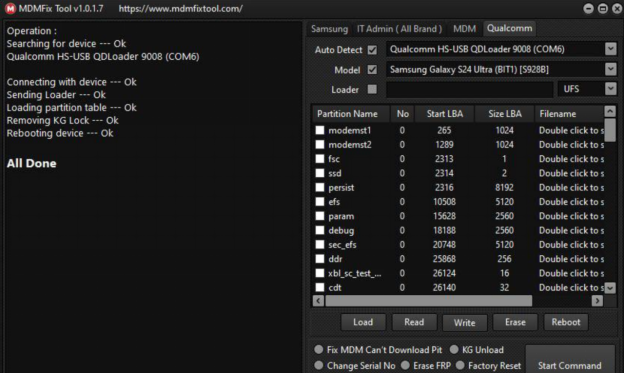Check the persist partition checkbox
The width and height of the screenshot is (624, 374).
(x=320, y=187)
